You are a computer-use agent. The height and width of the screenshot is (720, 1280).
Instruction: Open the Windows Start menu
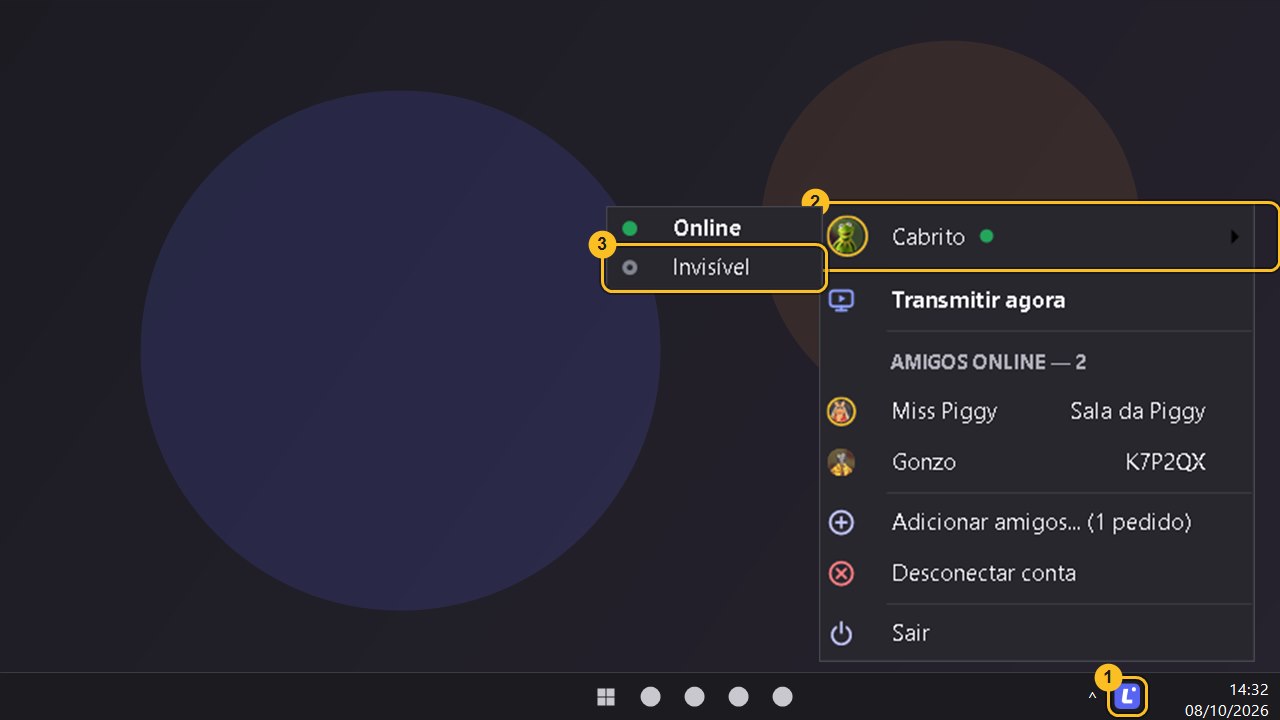[606, 697]
